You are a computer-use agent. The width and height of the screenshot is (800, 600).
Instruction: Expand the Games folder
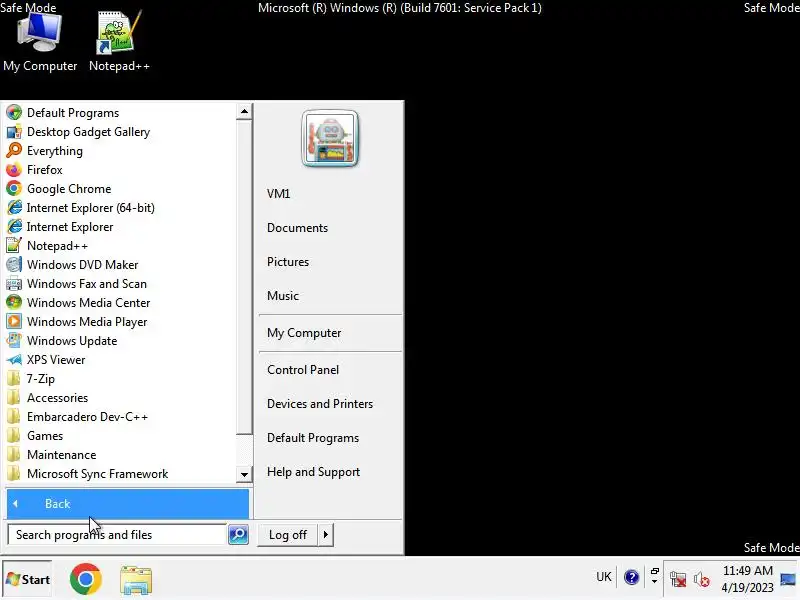(x=35, y=436)
